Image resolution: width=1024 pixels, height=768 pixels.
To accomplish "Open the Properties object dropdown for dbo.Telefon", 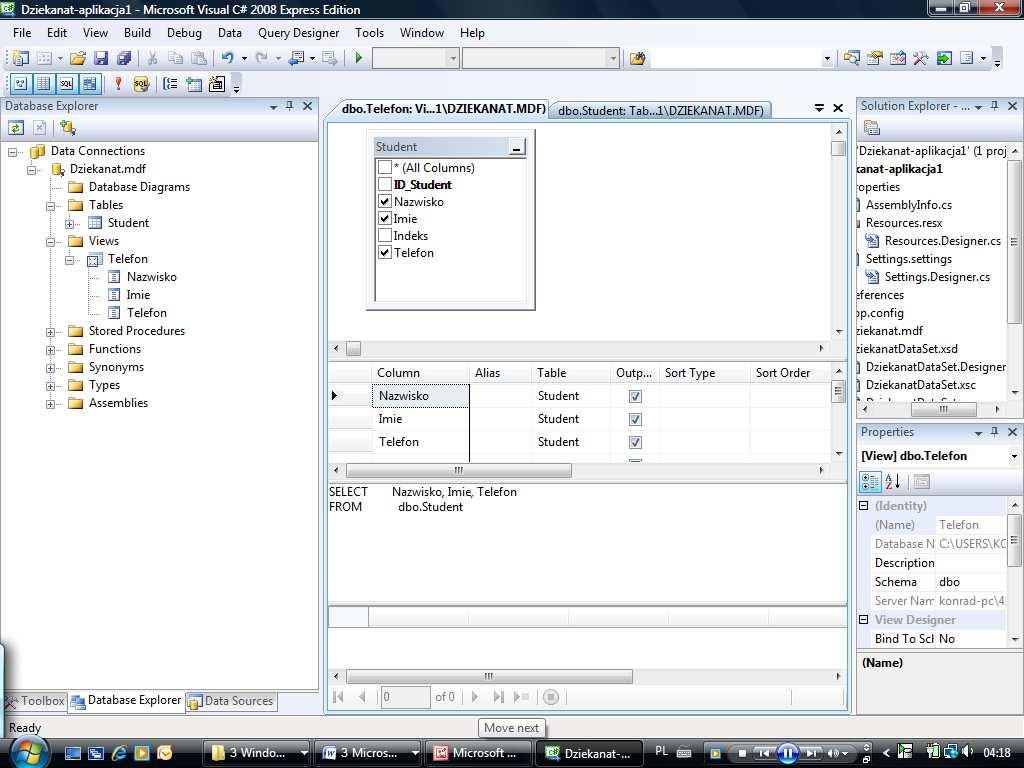I will pos(1014,456).
